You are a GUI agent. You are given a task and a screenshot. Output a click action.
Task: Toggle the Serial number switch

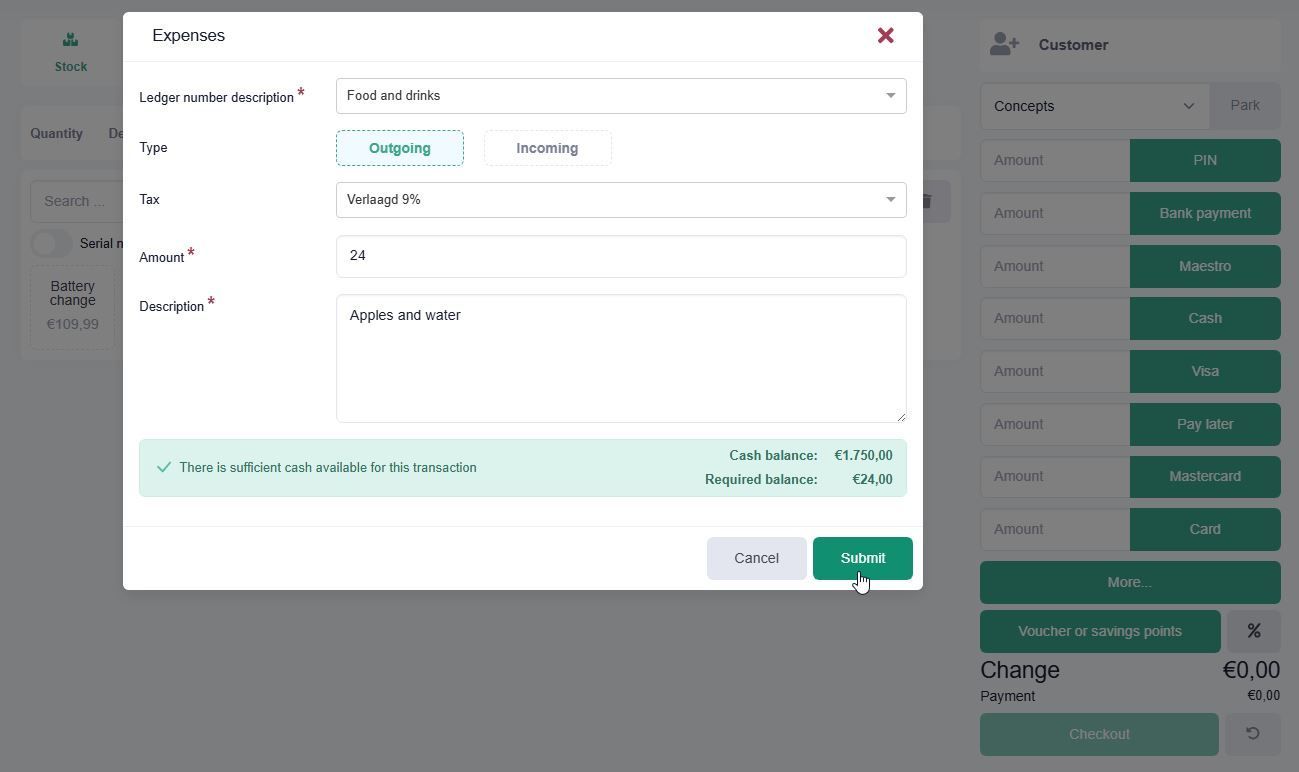[51, 243]
